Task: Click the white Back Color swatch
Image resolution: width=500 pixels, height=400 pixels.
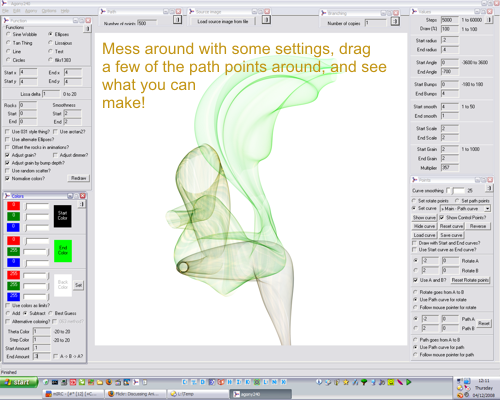Action: coord(63,285)
